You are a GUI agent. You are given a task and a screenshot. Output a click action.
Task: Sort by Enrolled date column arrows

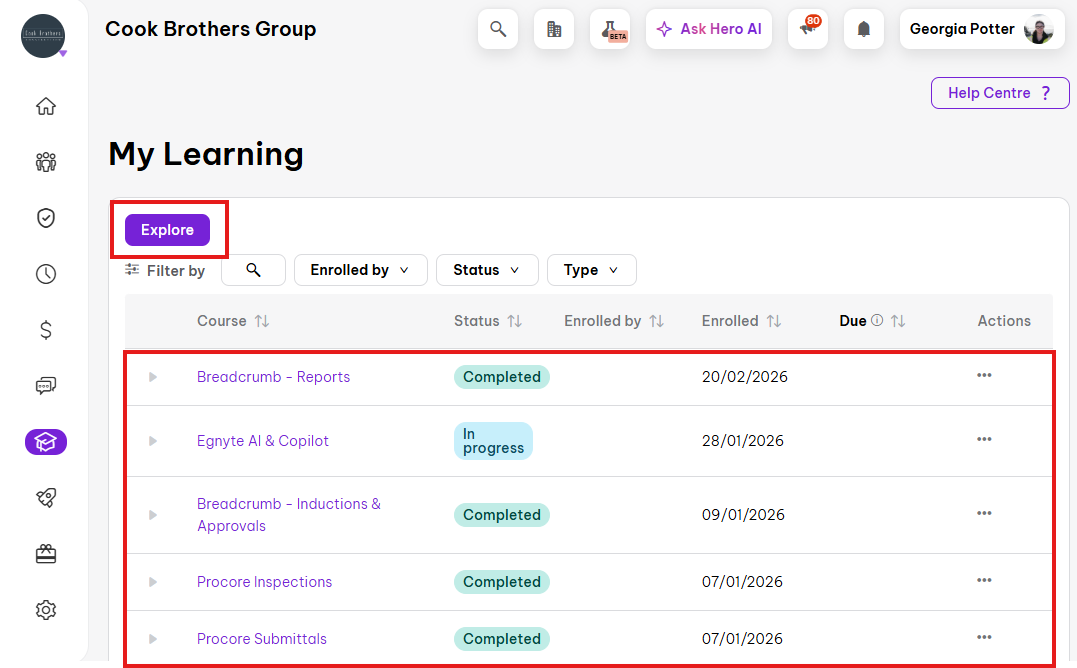pos(774,321)
